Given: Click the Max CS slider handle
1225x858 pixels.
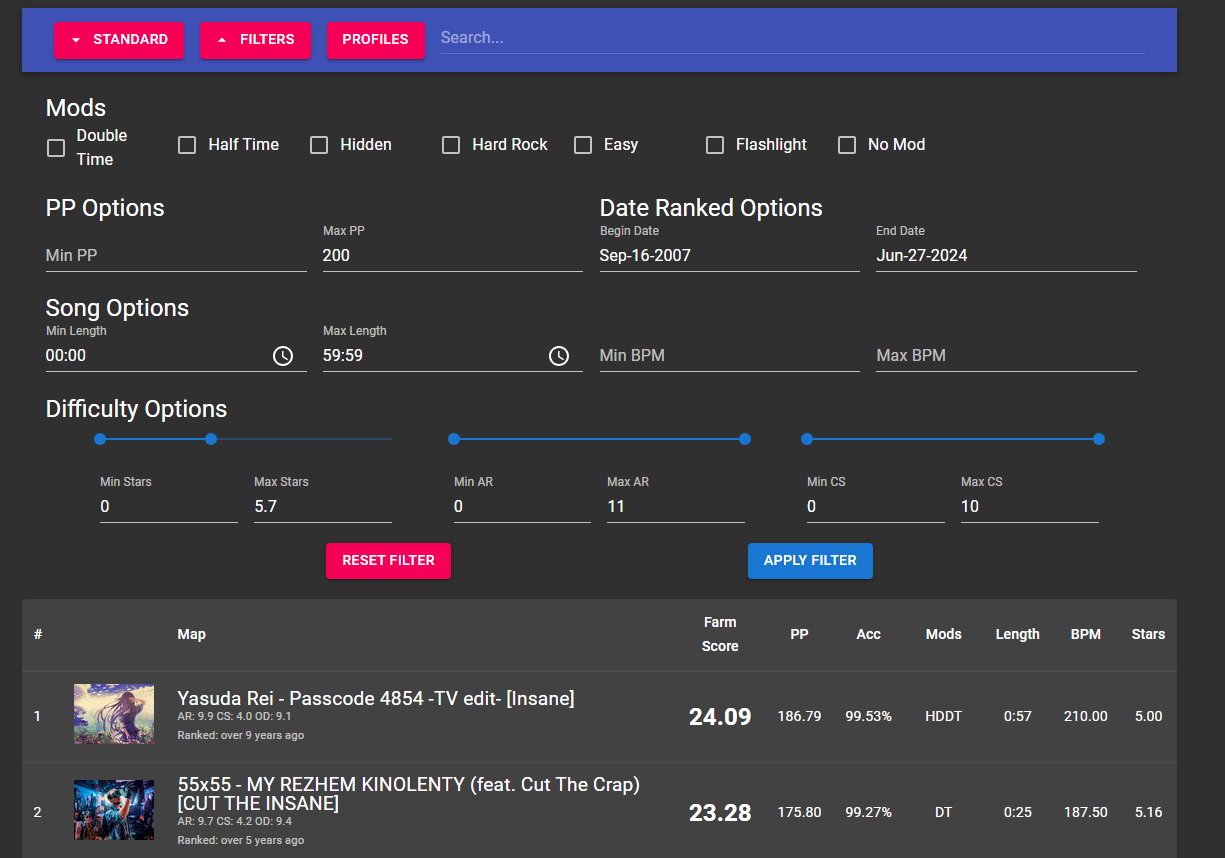Looking at the screenshot, I should [1099, 439].
